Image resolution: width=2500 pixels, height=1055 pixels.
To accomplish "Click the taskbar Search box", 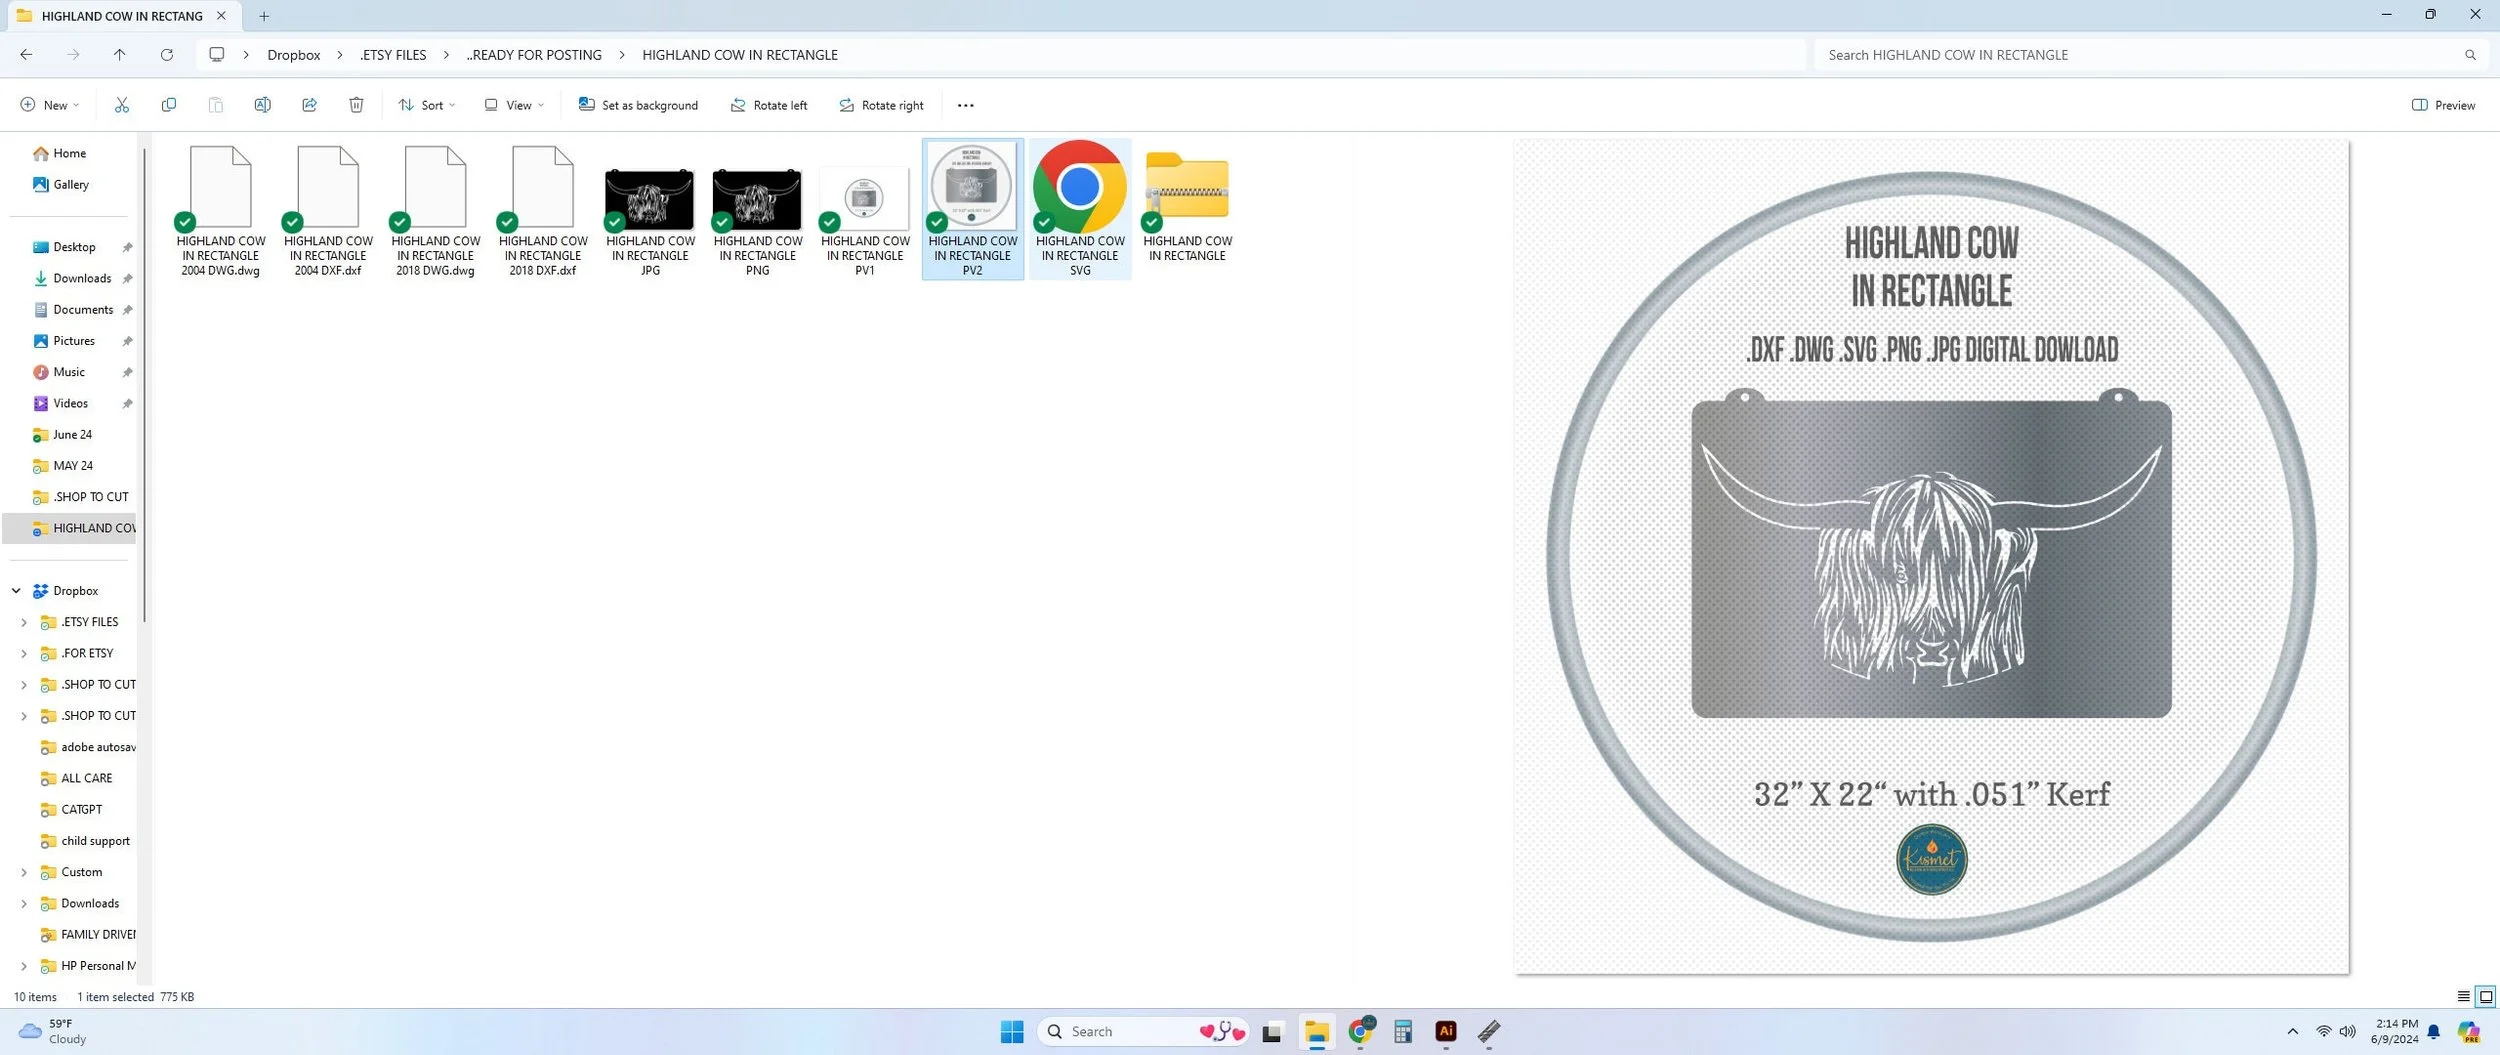I will point(1142,1031).
